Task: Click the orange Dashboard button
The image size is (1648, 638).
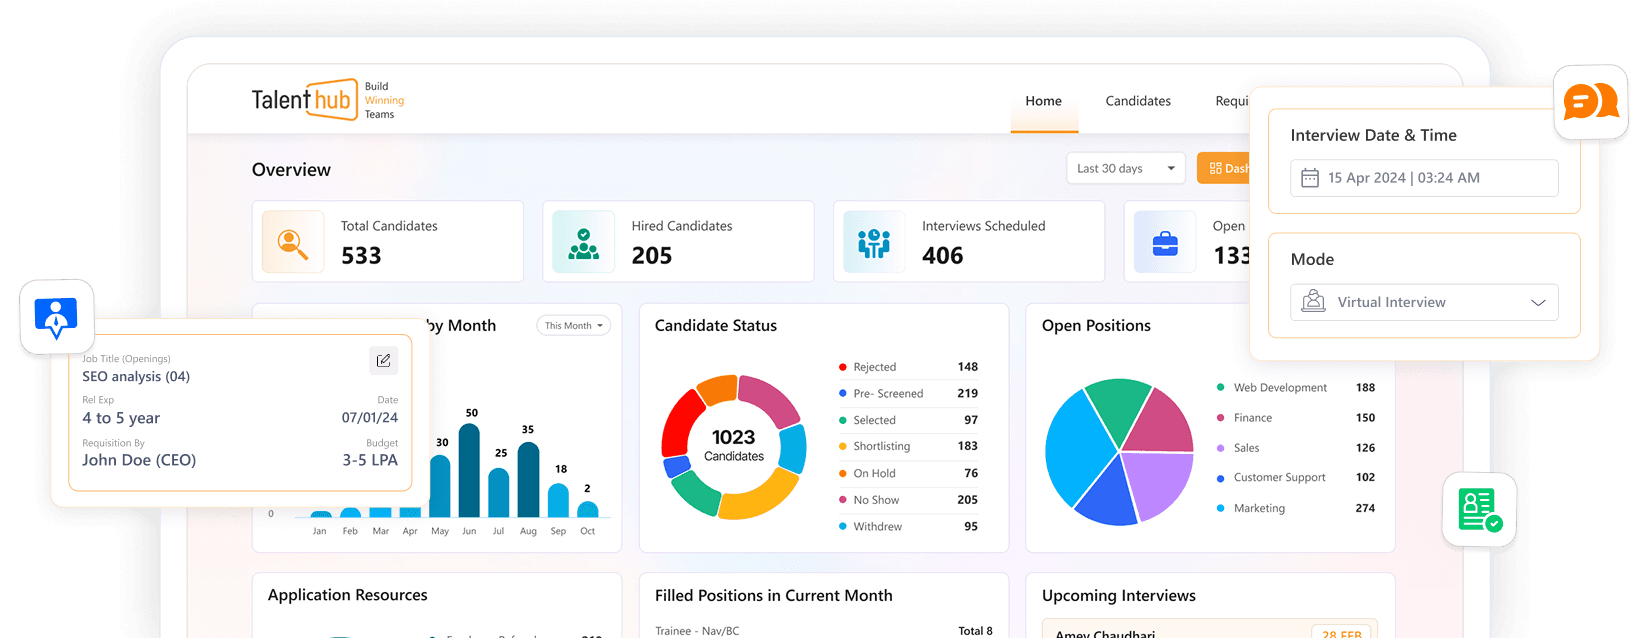Action: click(1225, 168)
